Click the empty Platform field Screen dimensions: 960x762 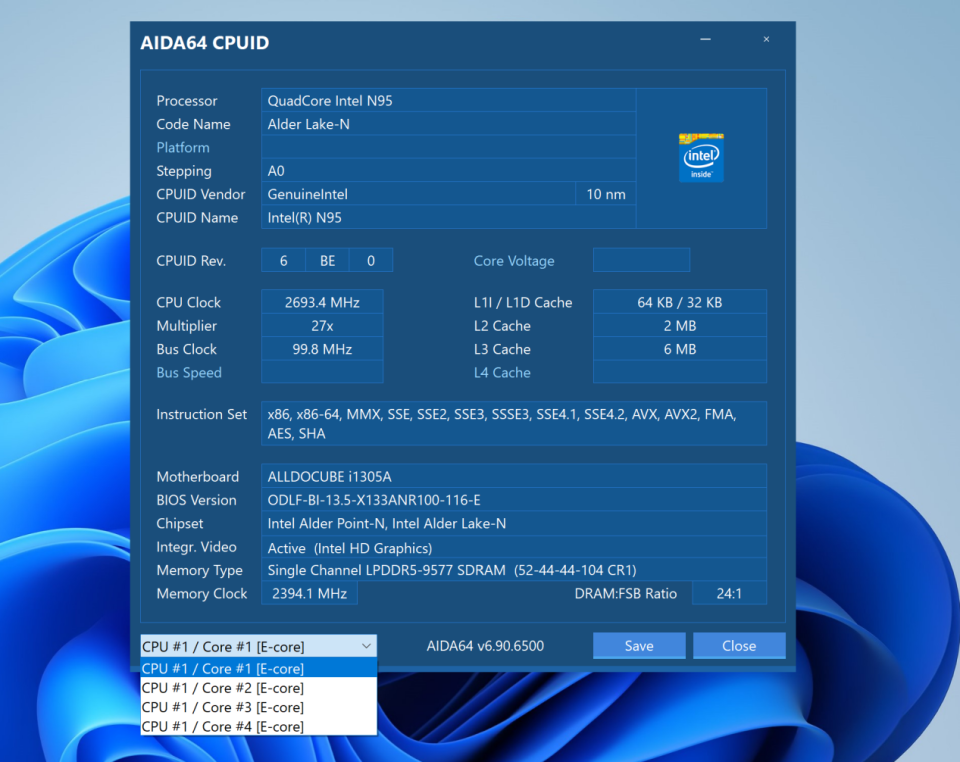coord(449,148)
